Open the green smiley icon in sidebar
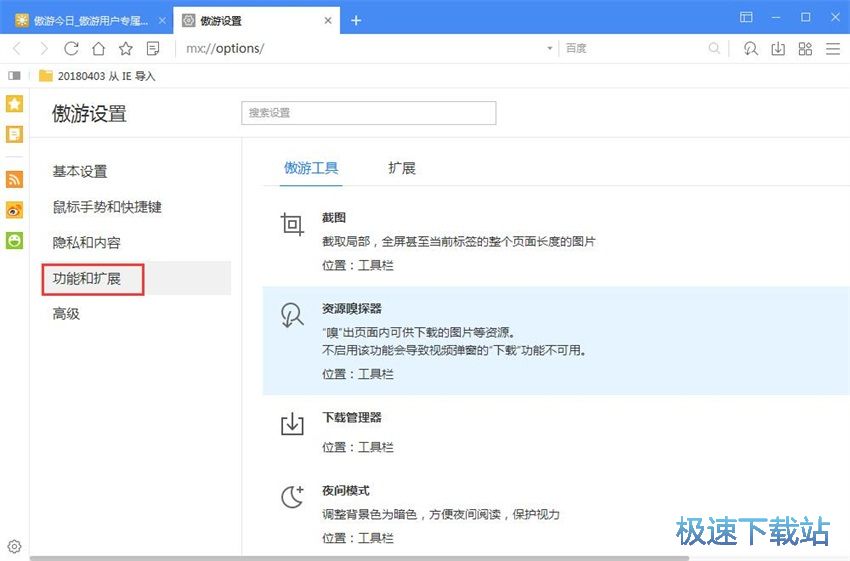 coord(15,240)
